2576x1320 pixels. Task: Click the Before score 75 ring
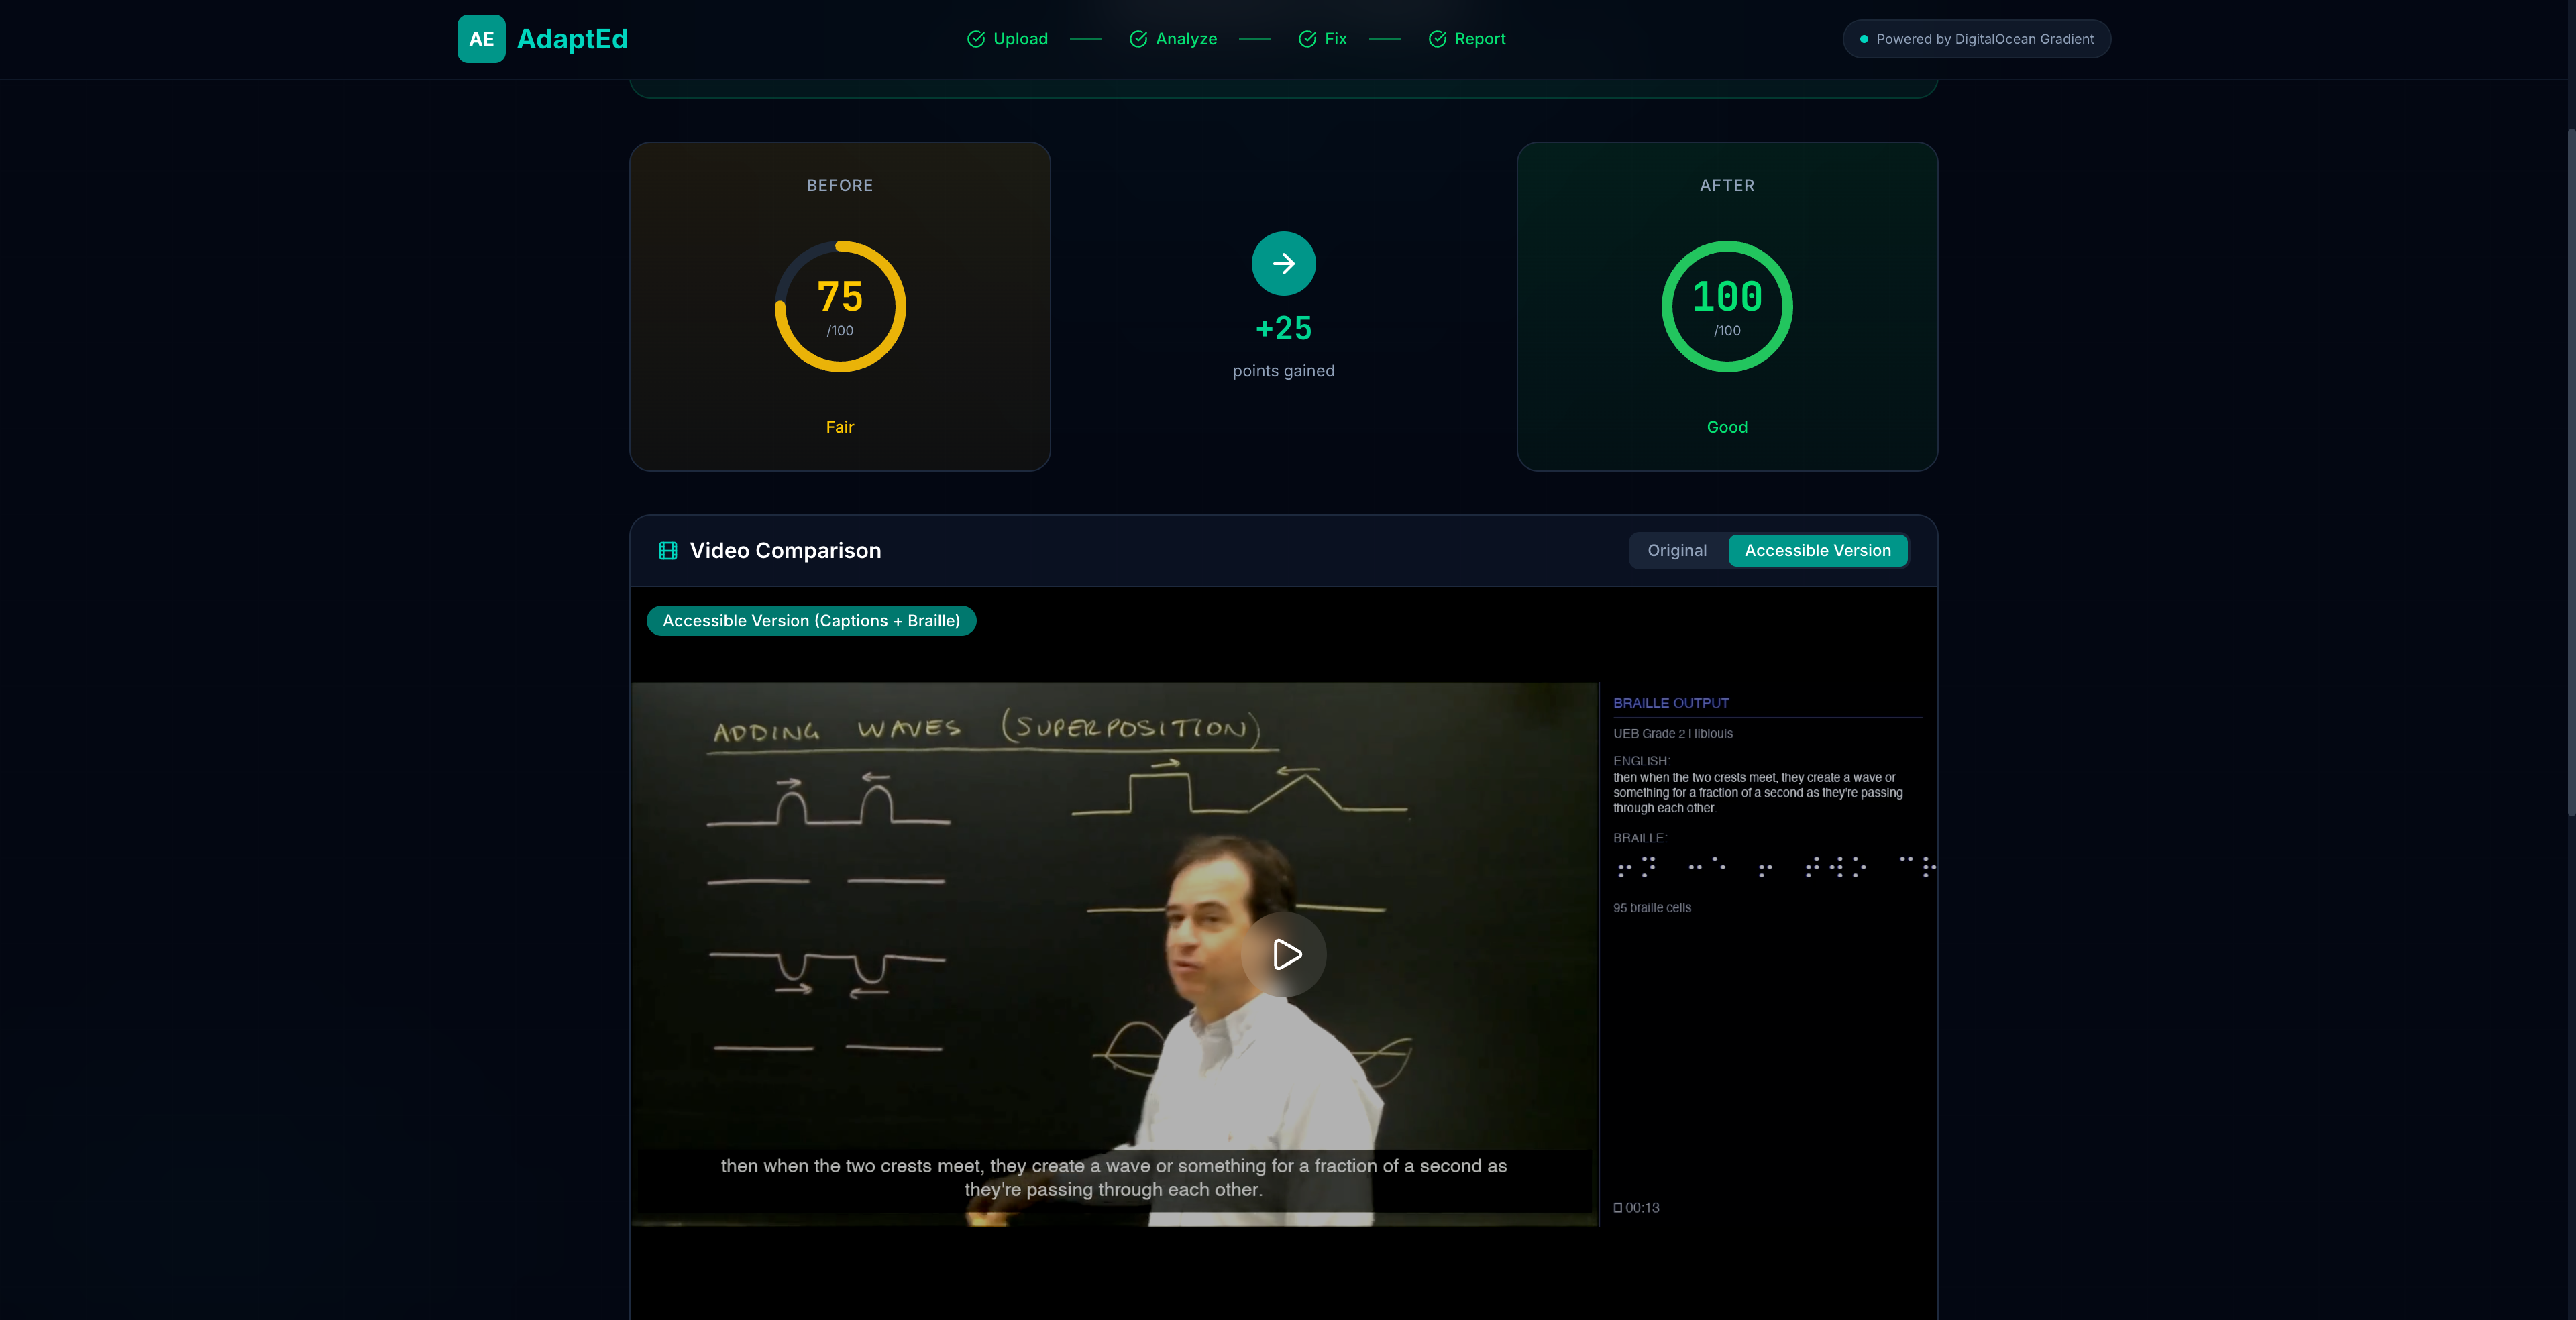[x=840, y=306]
